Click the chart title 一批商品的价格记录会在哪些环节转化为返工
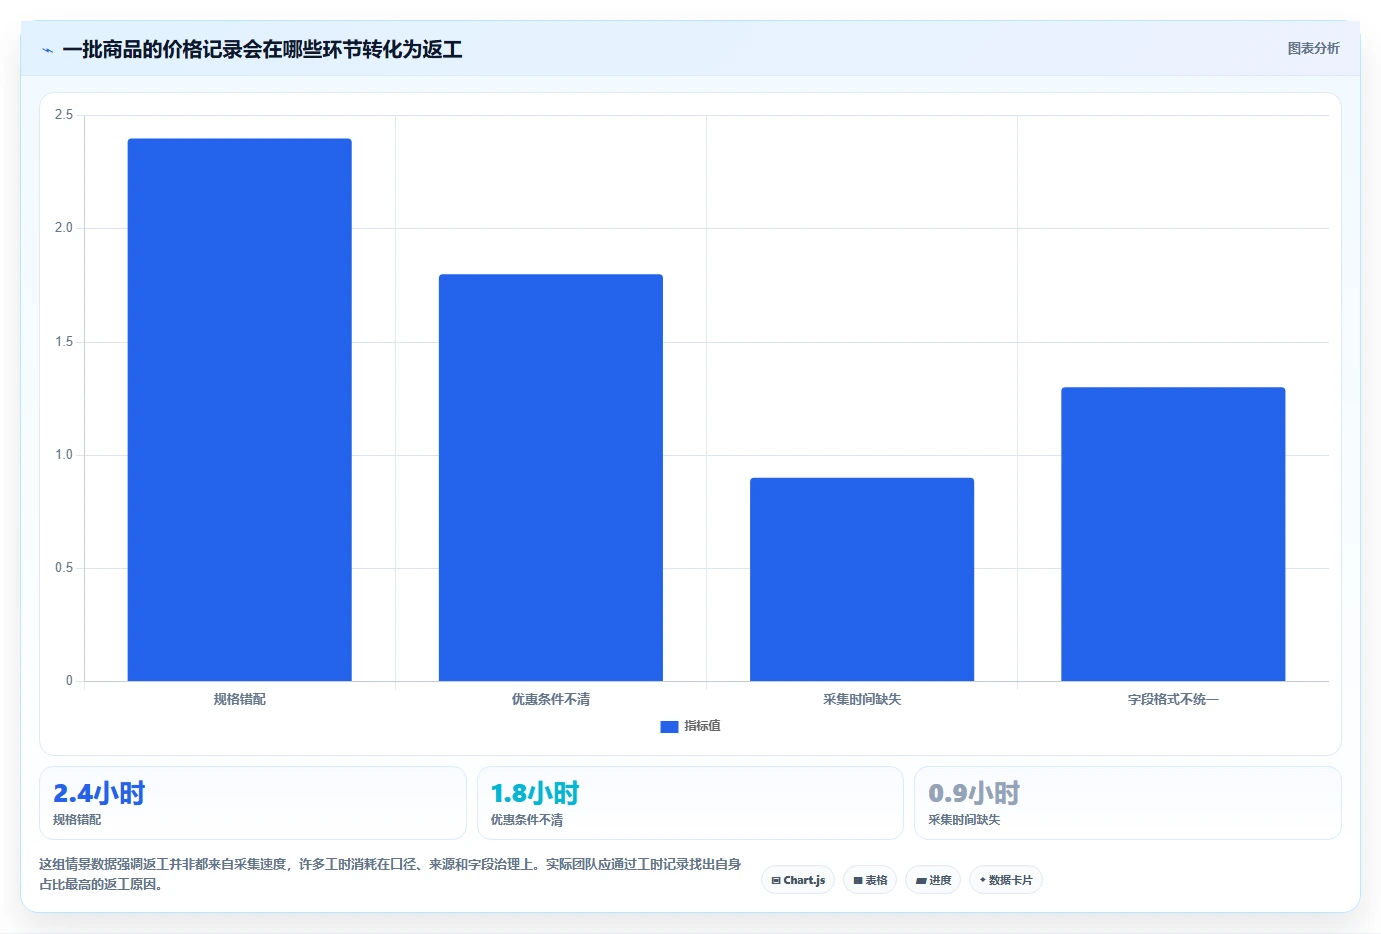 (262, 49)
